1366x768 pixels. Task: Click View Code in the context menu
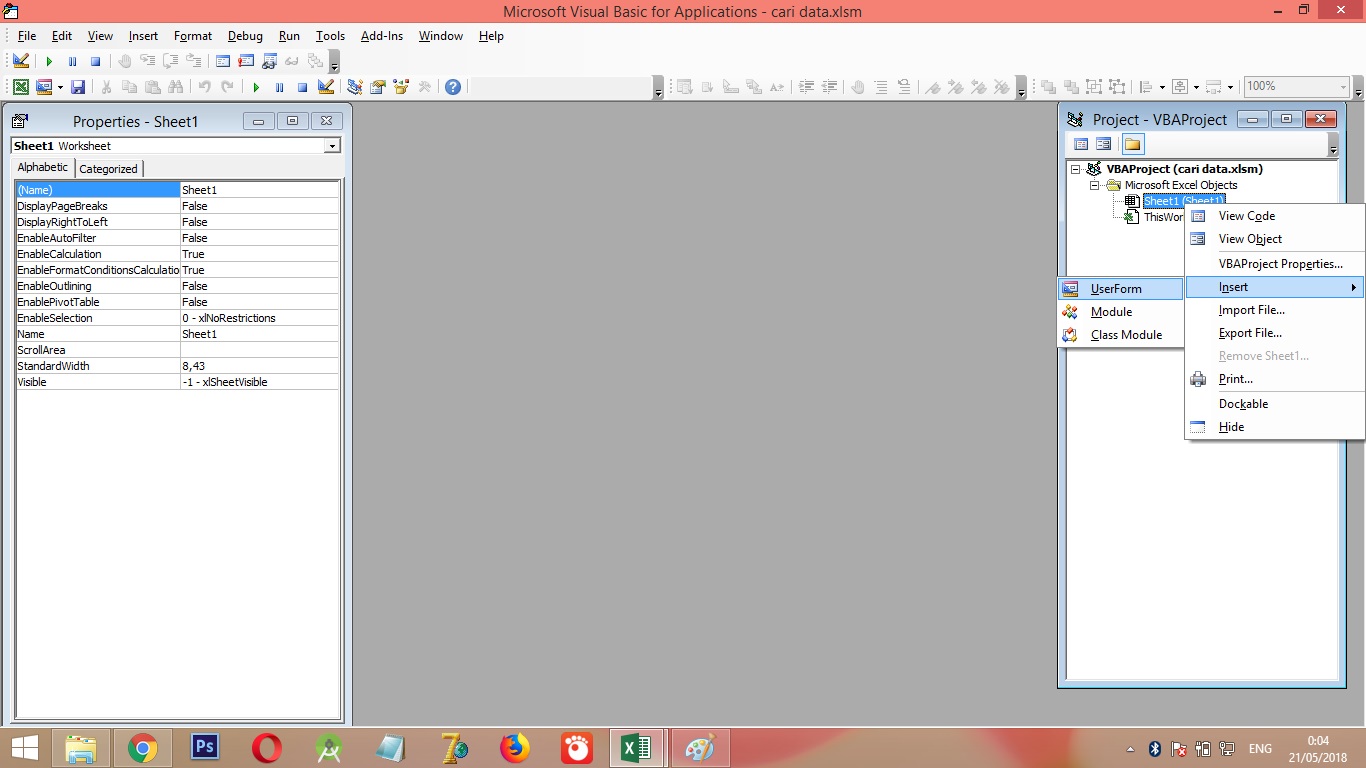[1275, 216]
